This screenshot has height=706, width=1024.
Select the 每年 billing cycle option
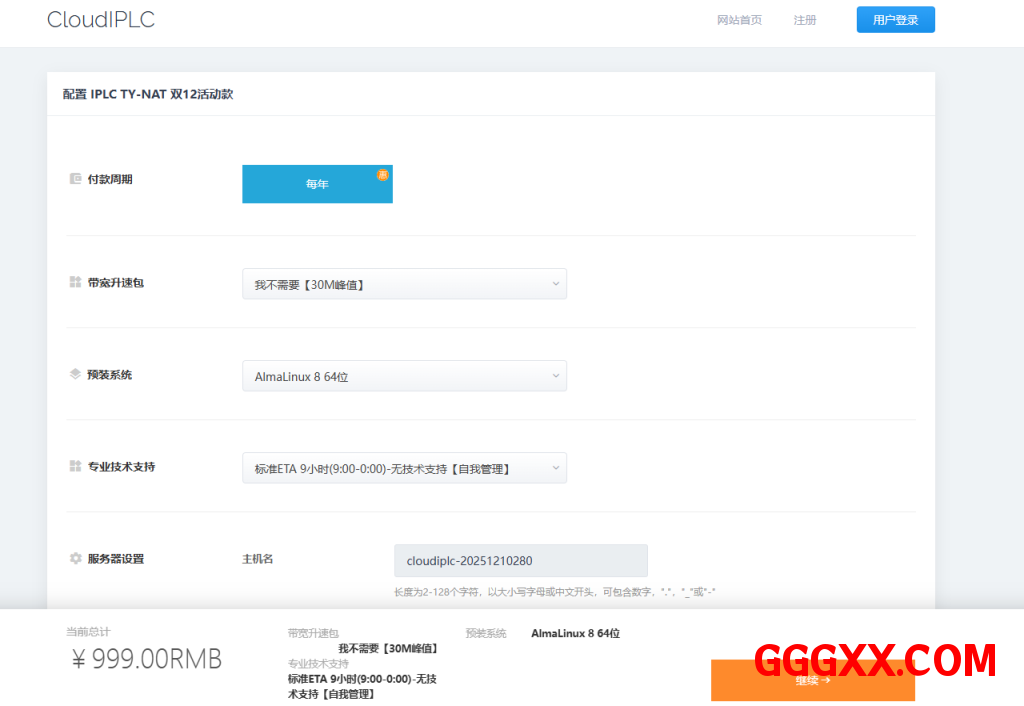317,184
